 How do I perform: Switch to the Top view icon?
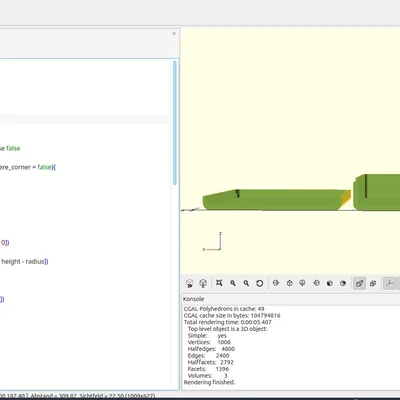(289, 283)
